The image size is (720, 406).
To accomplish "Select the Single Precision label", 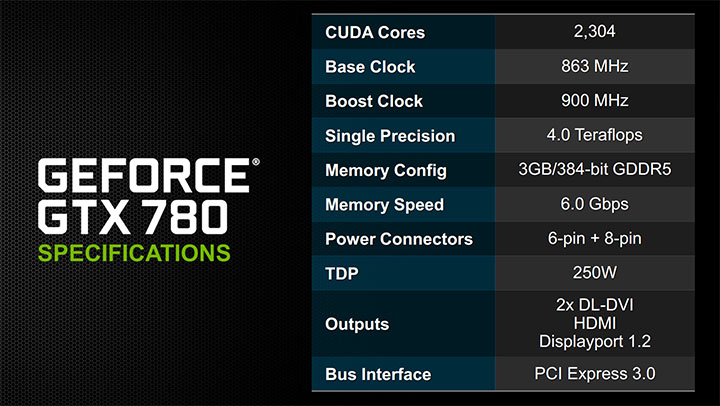I will pos(390,136).
